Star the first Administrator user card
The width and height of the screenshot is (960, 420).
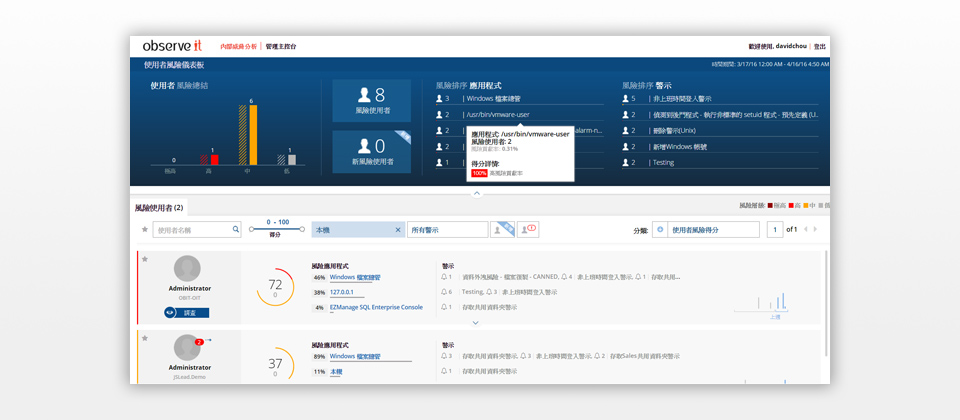144,259
